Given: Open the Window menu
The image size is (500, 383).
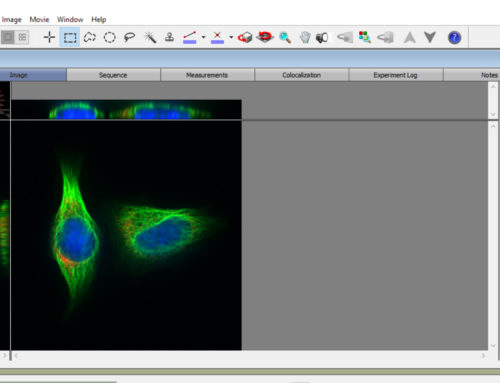Looking at the screenshot, I should [70, 20].
